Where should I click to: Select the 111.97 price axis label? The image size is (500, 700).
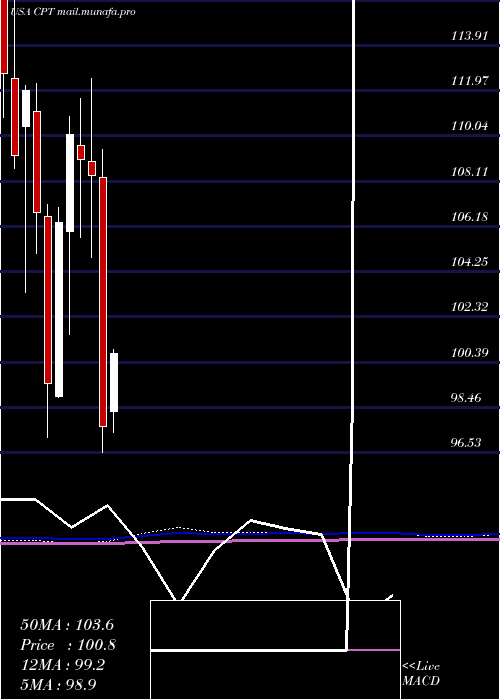(470, 81)
